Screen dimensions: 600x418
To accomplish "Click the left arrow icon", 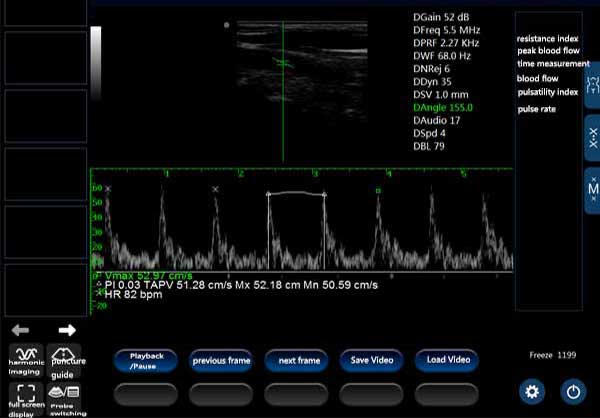I will click(21, 330).
